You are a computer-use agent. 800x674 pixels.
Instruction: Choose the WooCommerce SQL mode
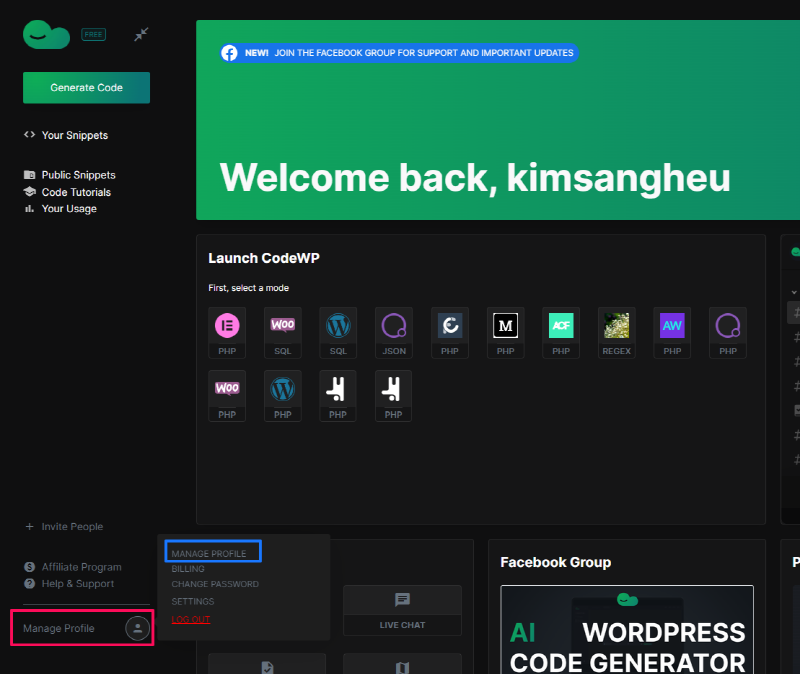pyautogui.click(x=283, y=326)
